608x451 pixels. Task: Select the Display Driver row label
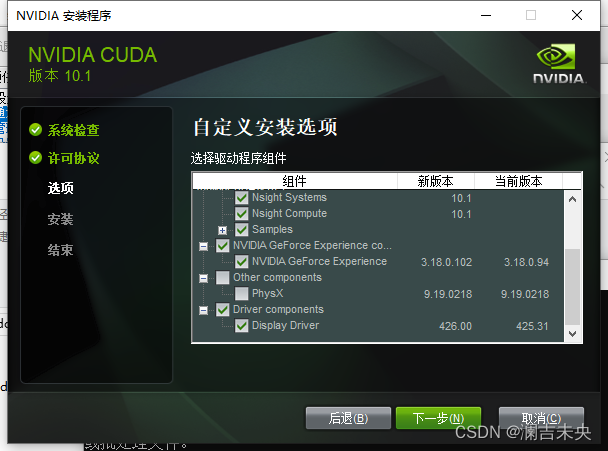[285, 325]
